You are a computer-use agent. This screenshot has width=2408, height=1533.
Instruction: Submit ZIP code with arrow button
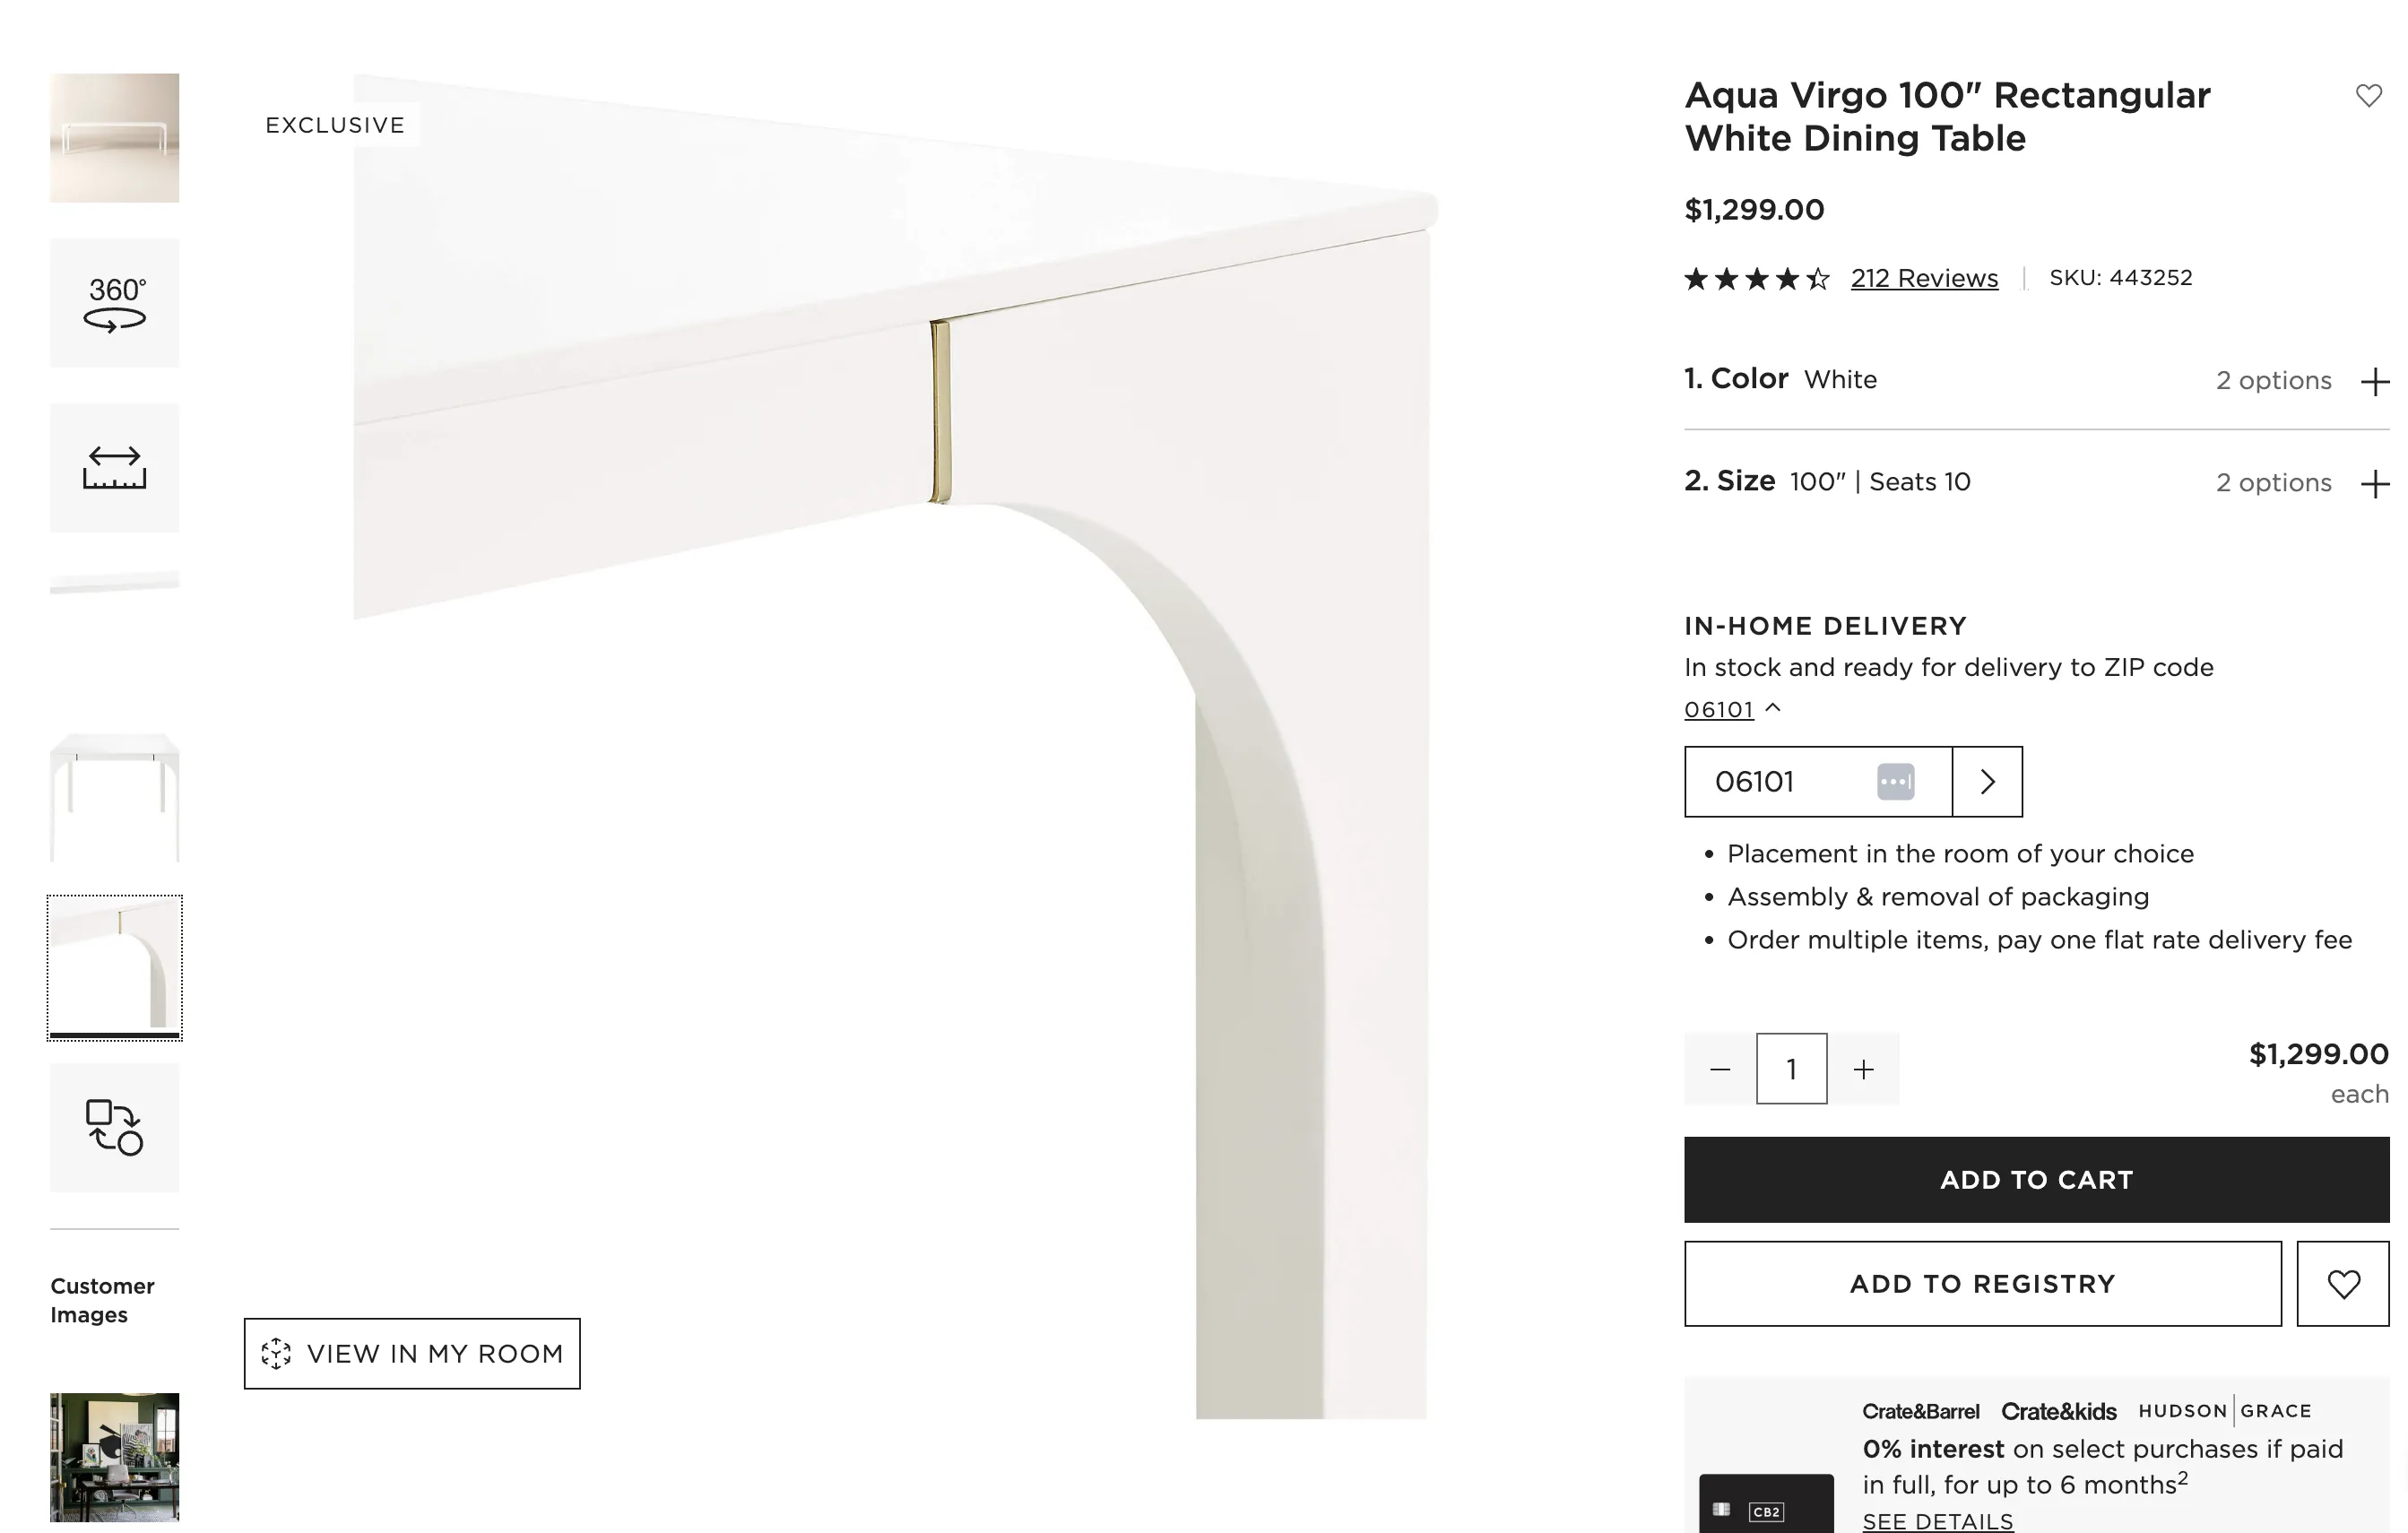[1987, 782]
